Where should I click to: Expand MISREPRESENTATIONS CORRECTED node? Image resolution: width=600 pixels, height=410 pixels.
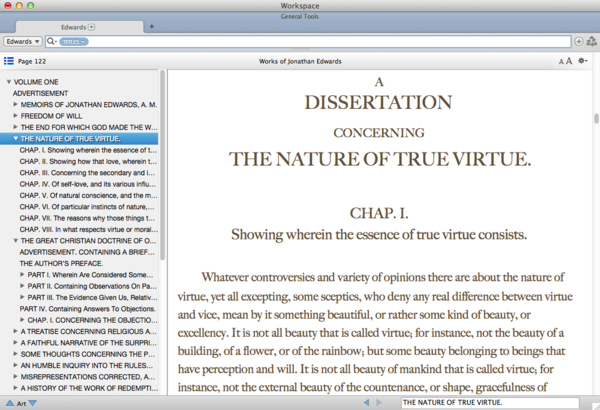15,376
